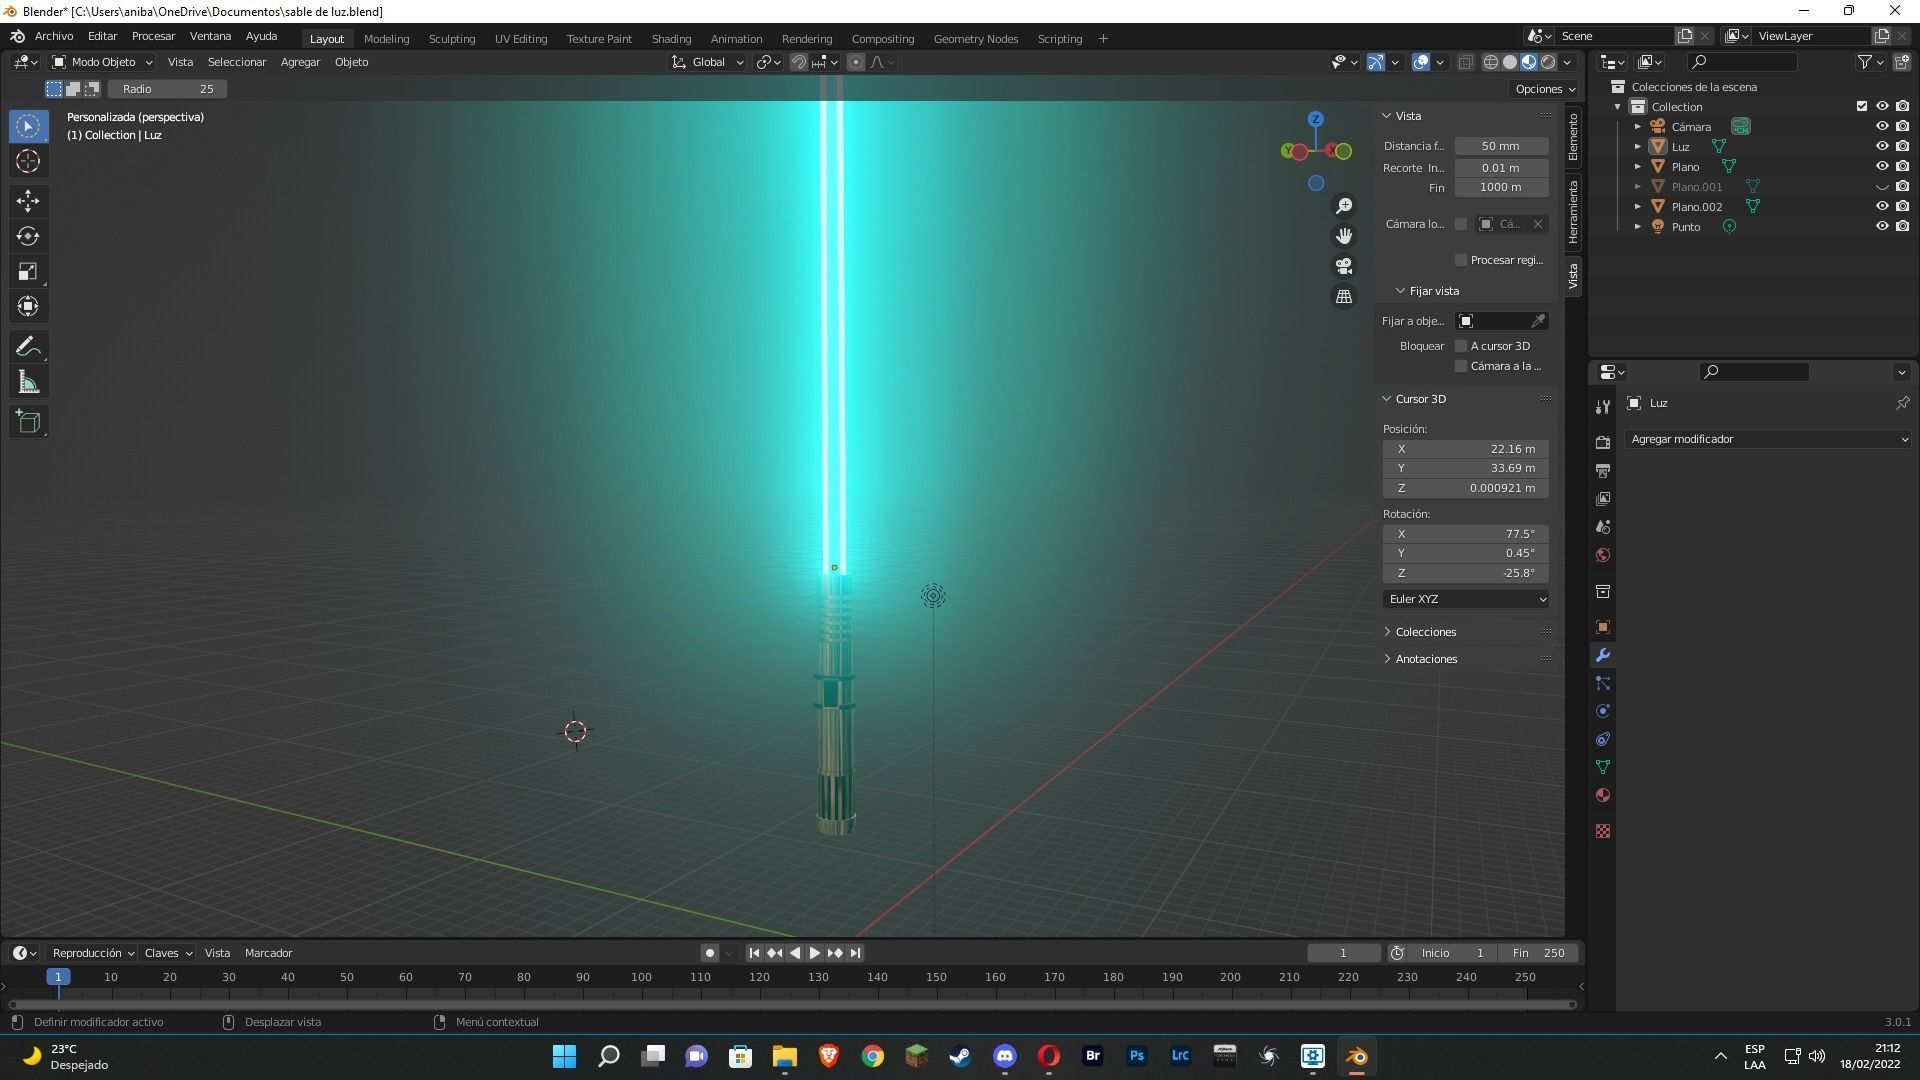Select rendered viewport shading mode

point(1548,62)
